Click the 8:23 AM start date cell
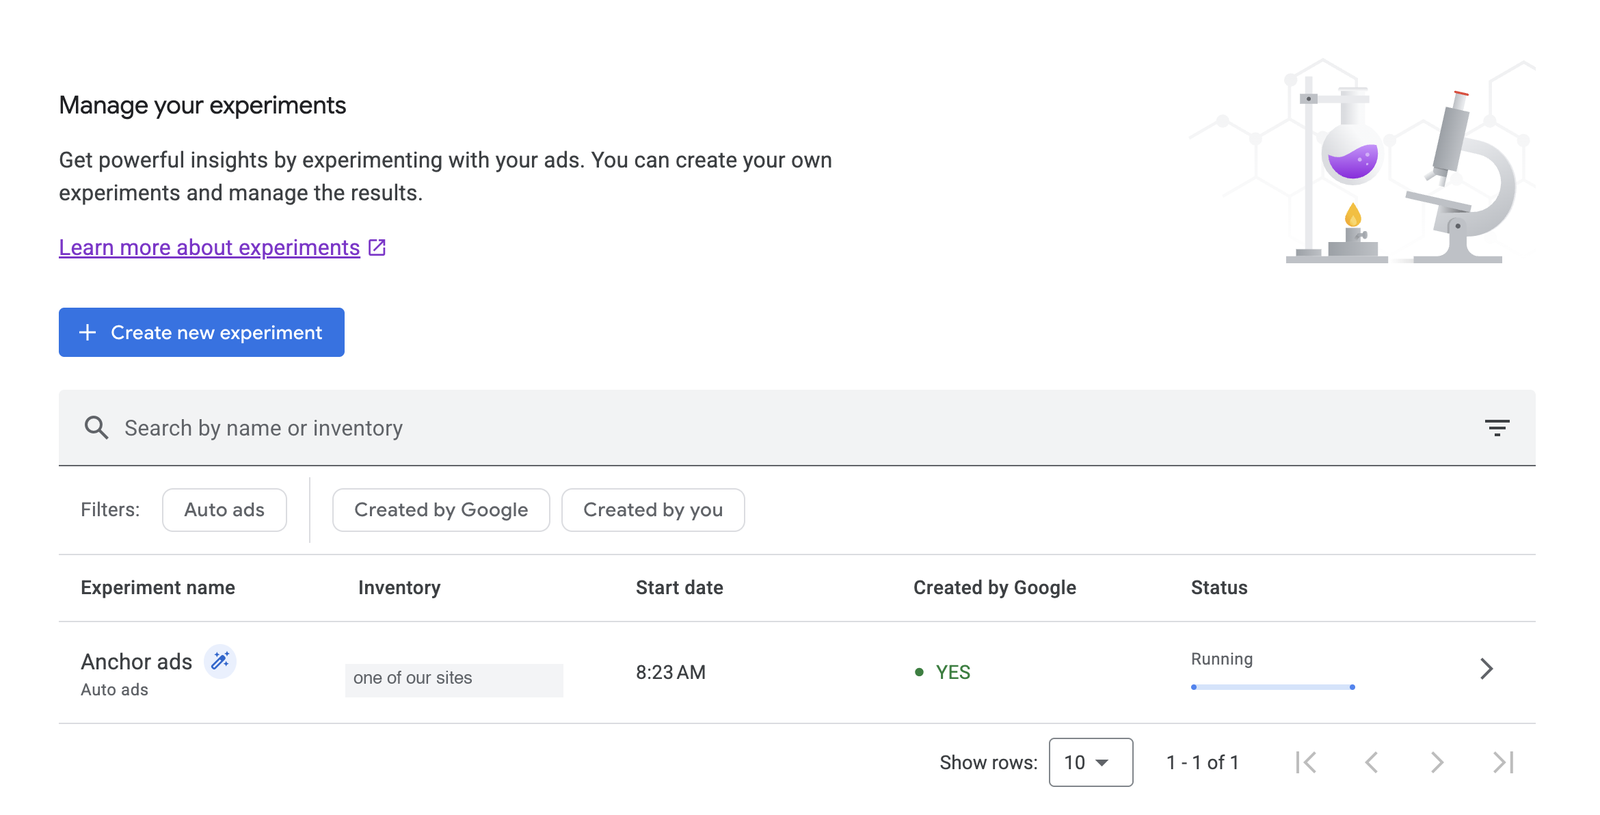Viewport: 1600px width, 815px height. point(671,672)
